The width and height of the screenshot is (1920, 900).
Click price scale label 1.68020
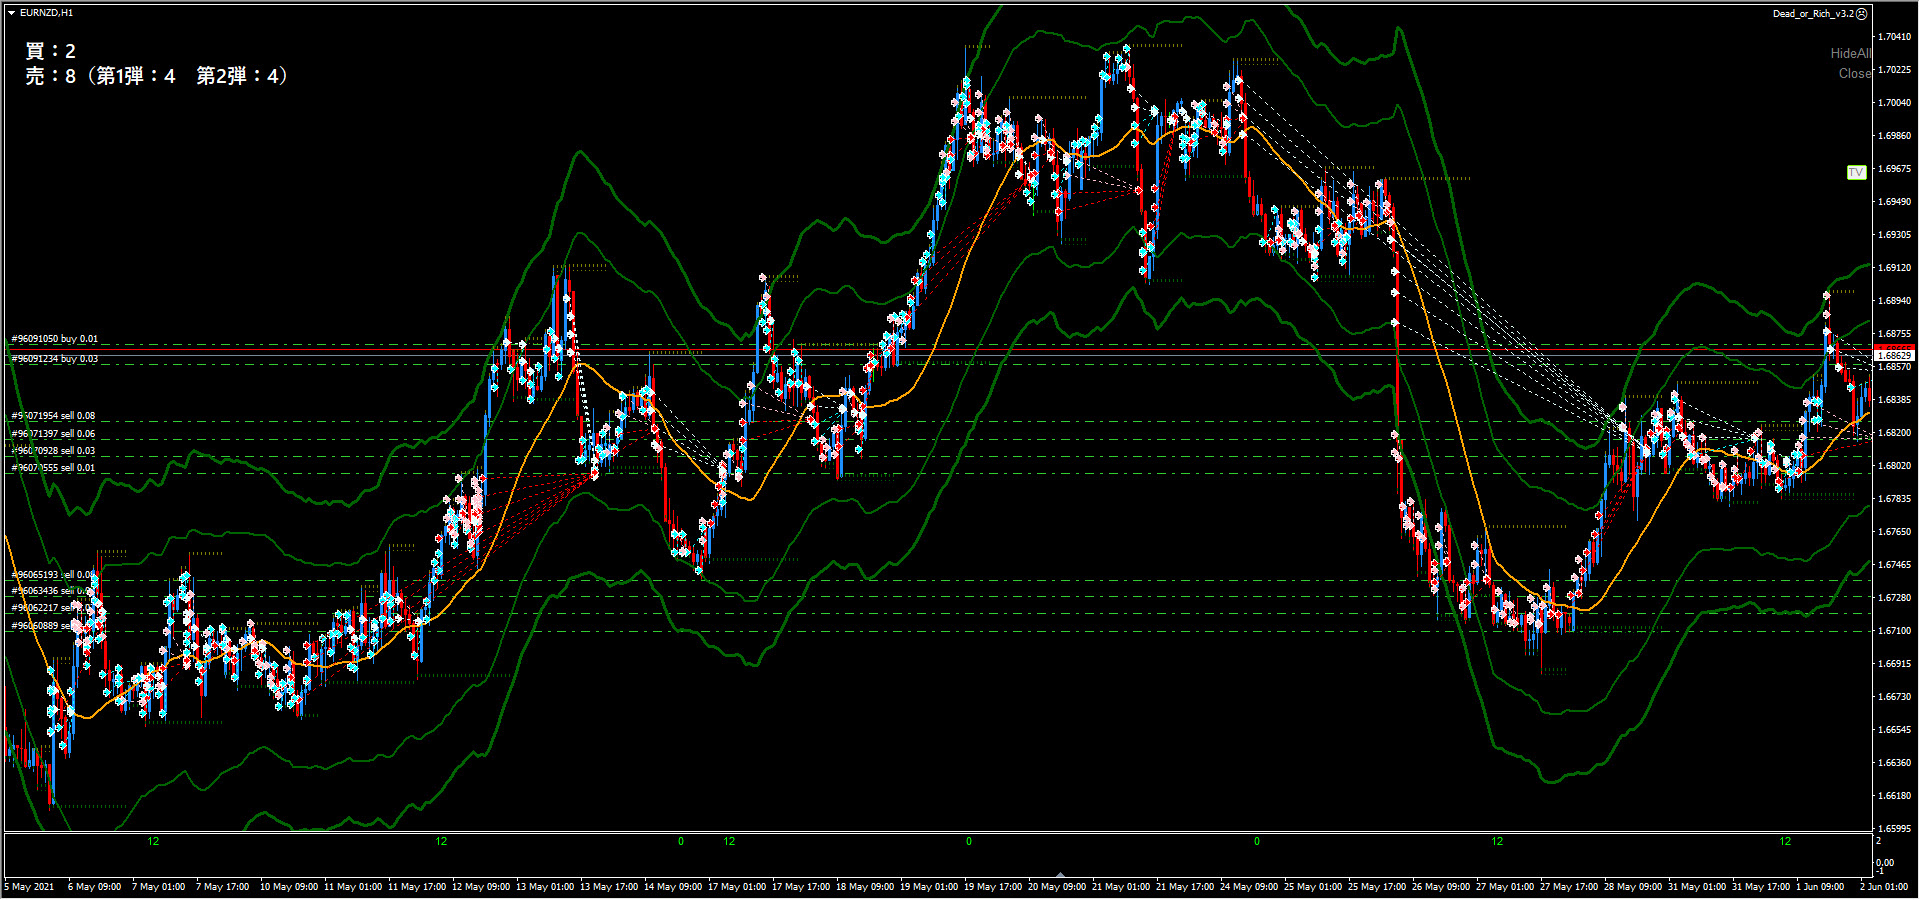[x=1895, y=466]
